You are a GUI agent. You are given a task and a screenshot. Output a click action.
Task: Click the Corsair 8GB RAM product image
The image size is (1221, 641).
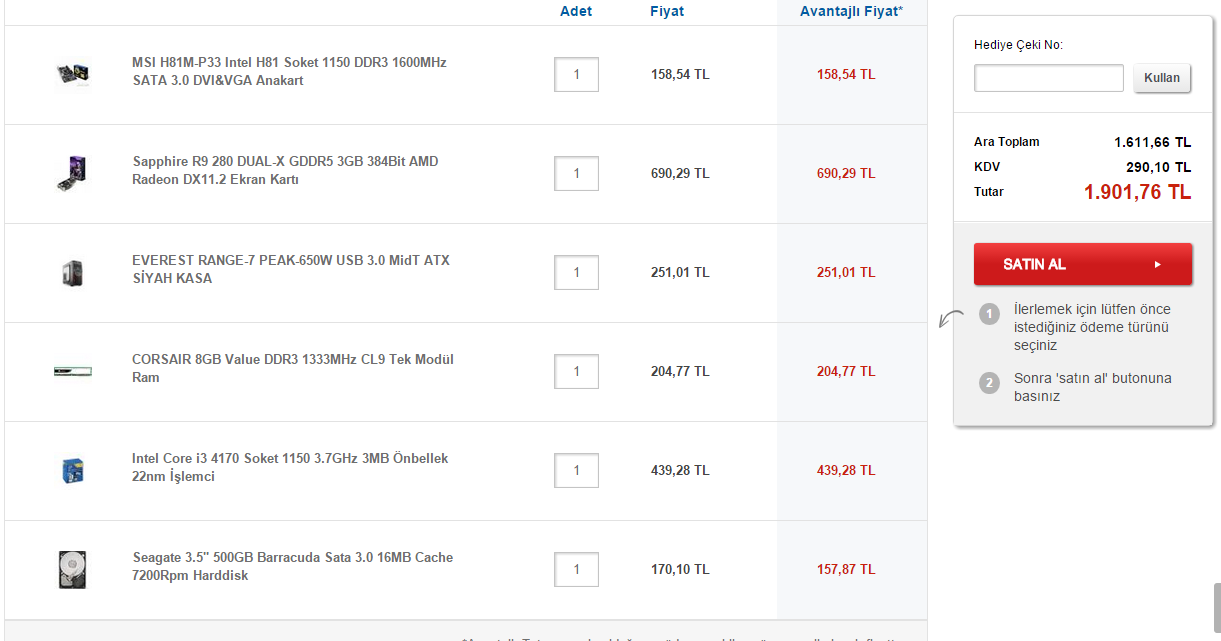[73, 371]
